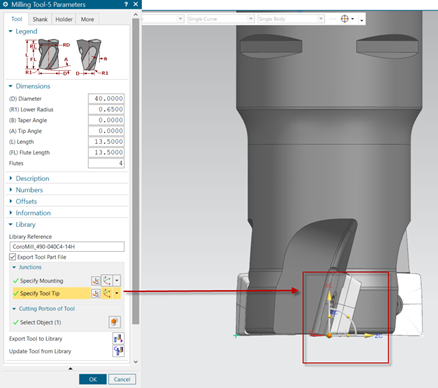
Task: Click the right tapered tool legend diagram
Action: (x=91, y=56)
